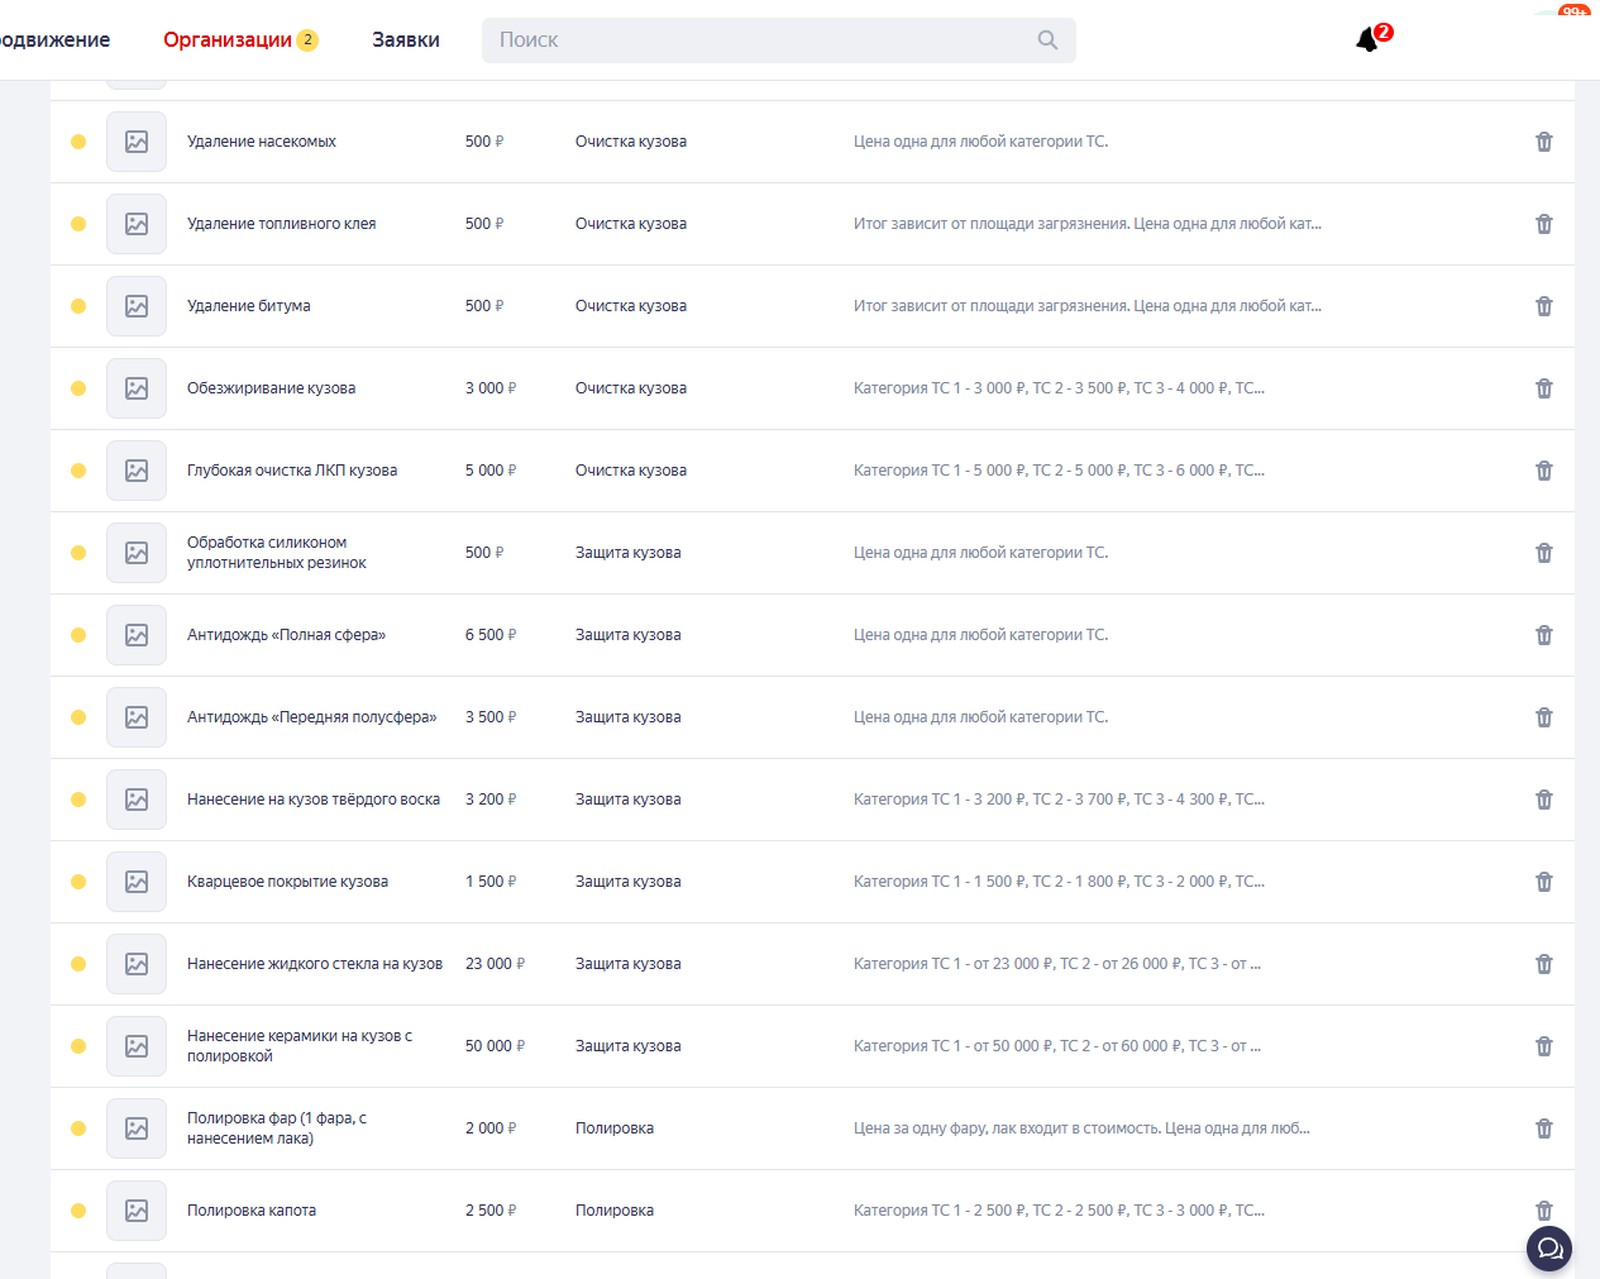Click the 3 000 ₽ price of Обезжиривание кузова
This screenshot has width=1600, height=1279.
[490, 388]
